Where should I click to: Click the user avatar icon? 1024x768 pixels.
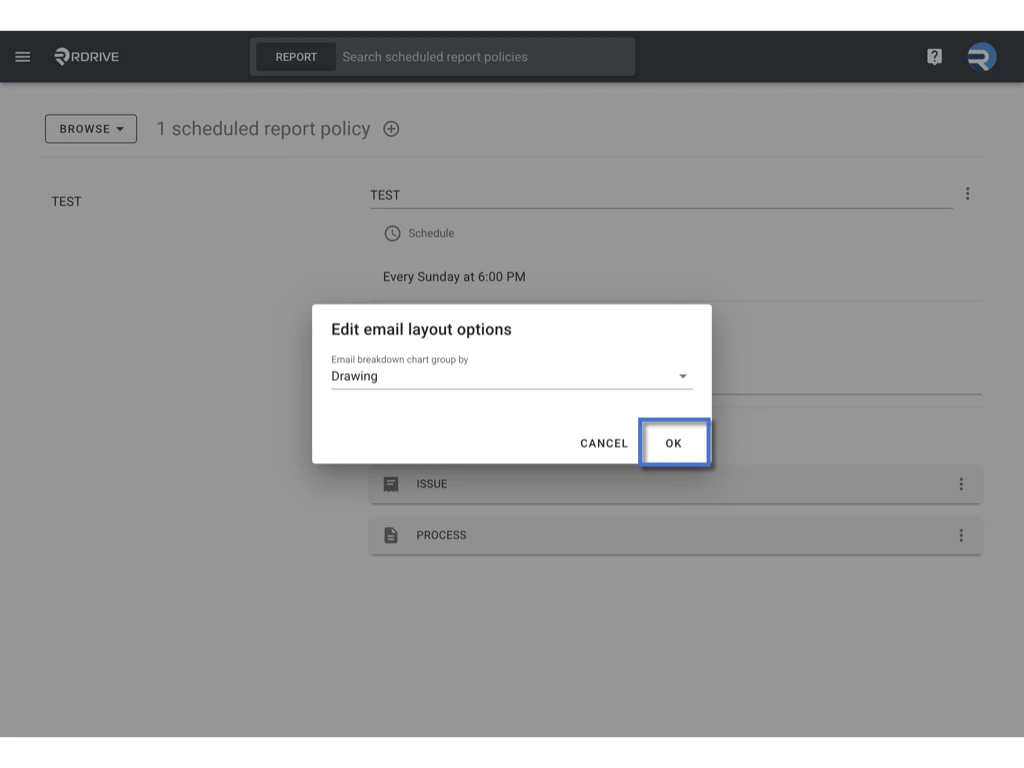pyautogui.click(x=981, y=56)
